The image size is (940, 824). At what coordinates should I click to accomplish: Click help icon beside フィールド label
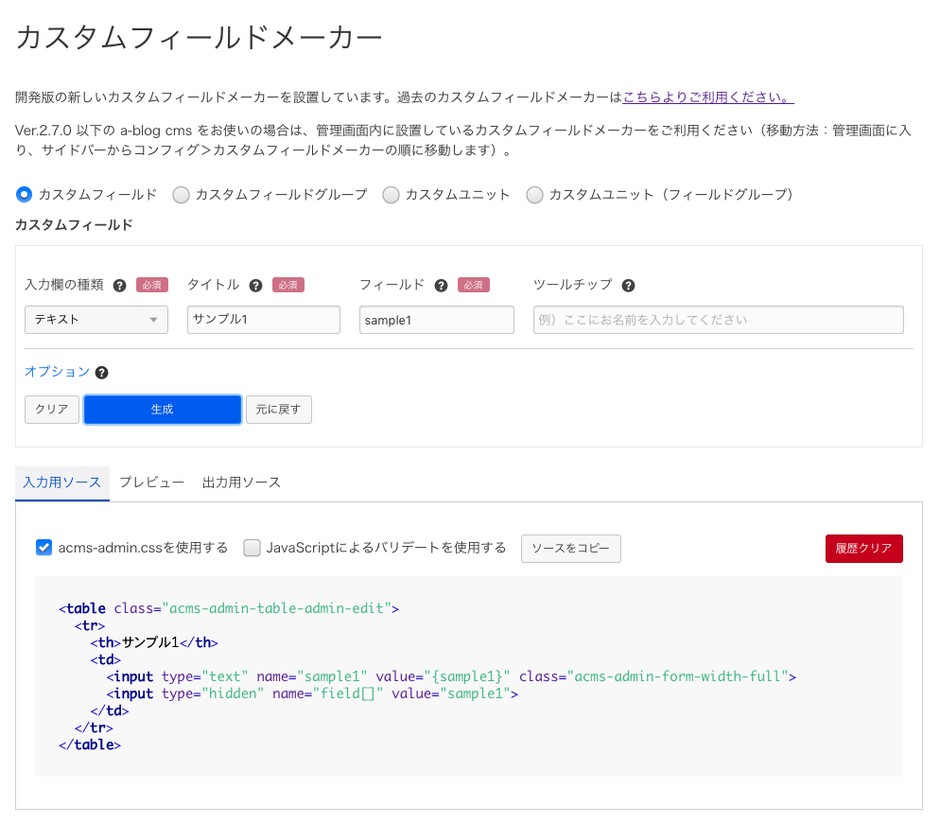(441, 285)
